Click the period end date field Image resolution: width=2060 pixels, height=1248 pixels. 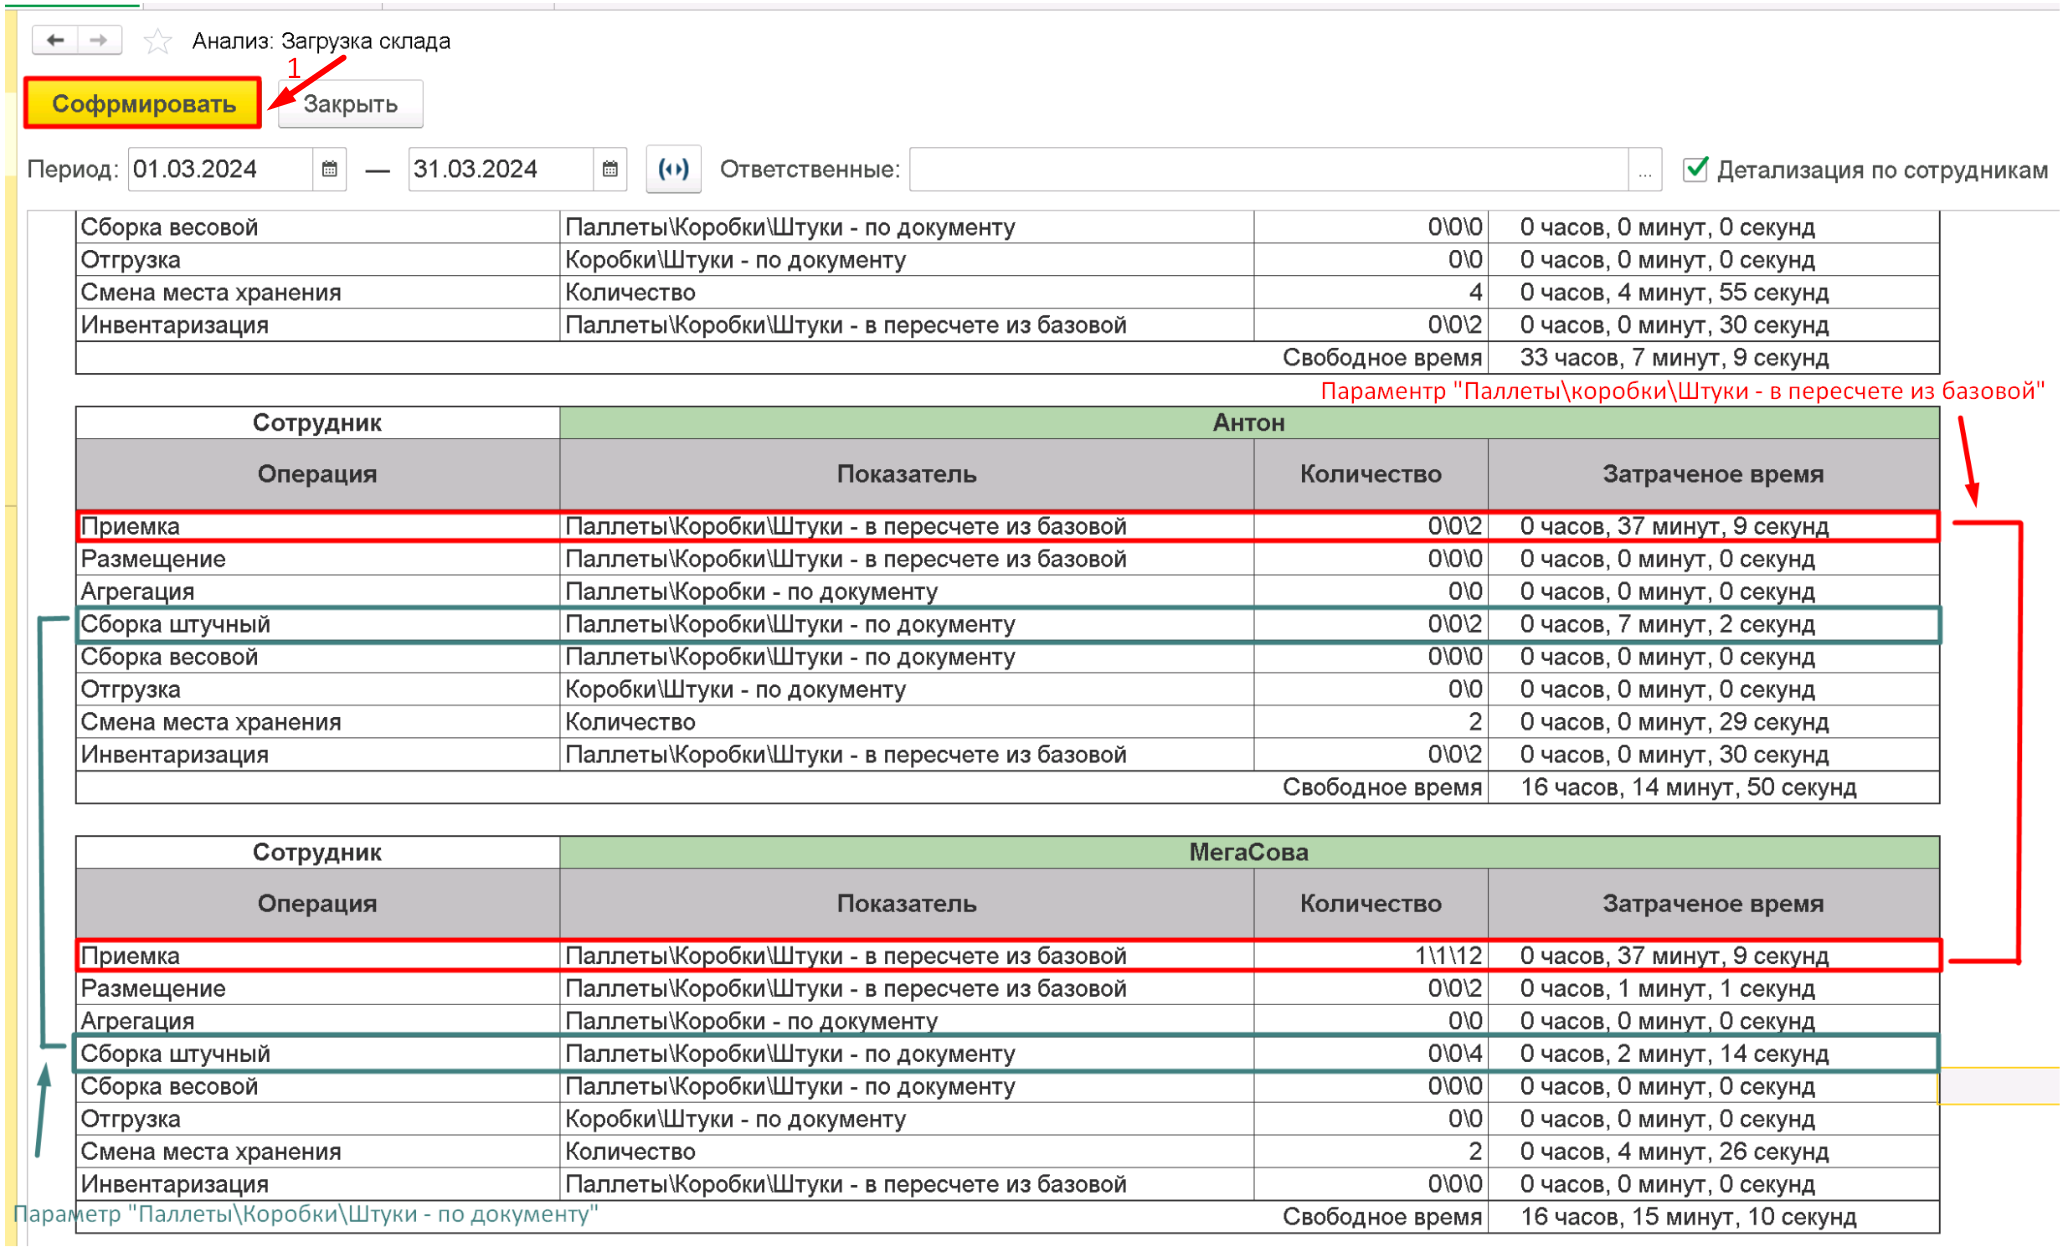502,169
